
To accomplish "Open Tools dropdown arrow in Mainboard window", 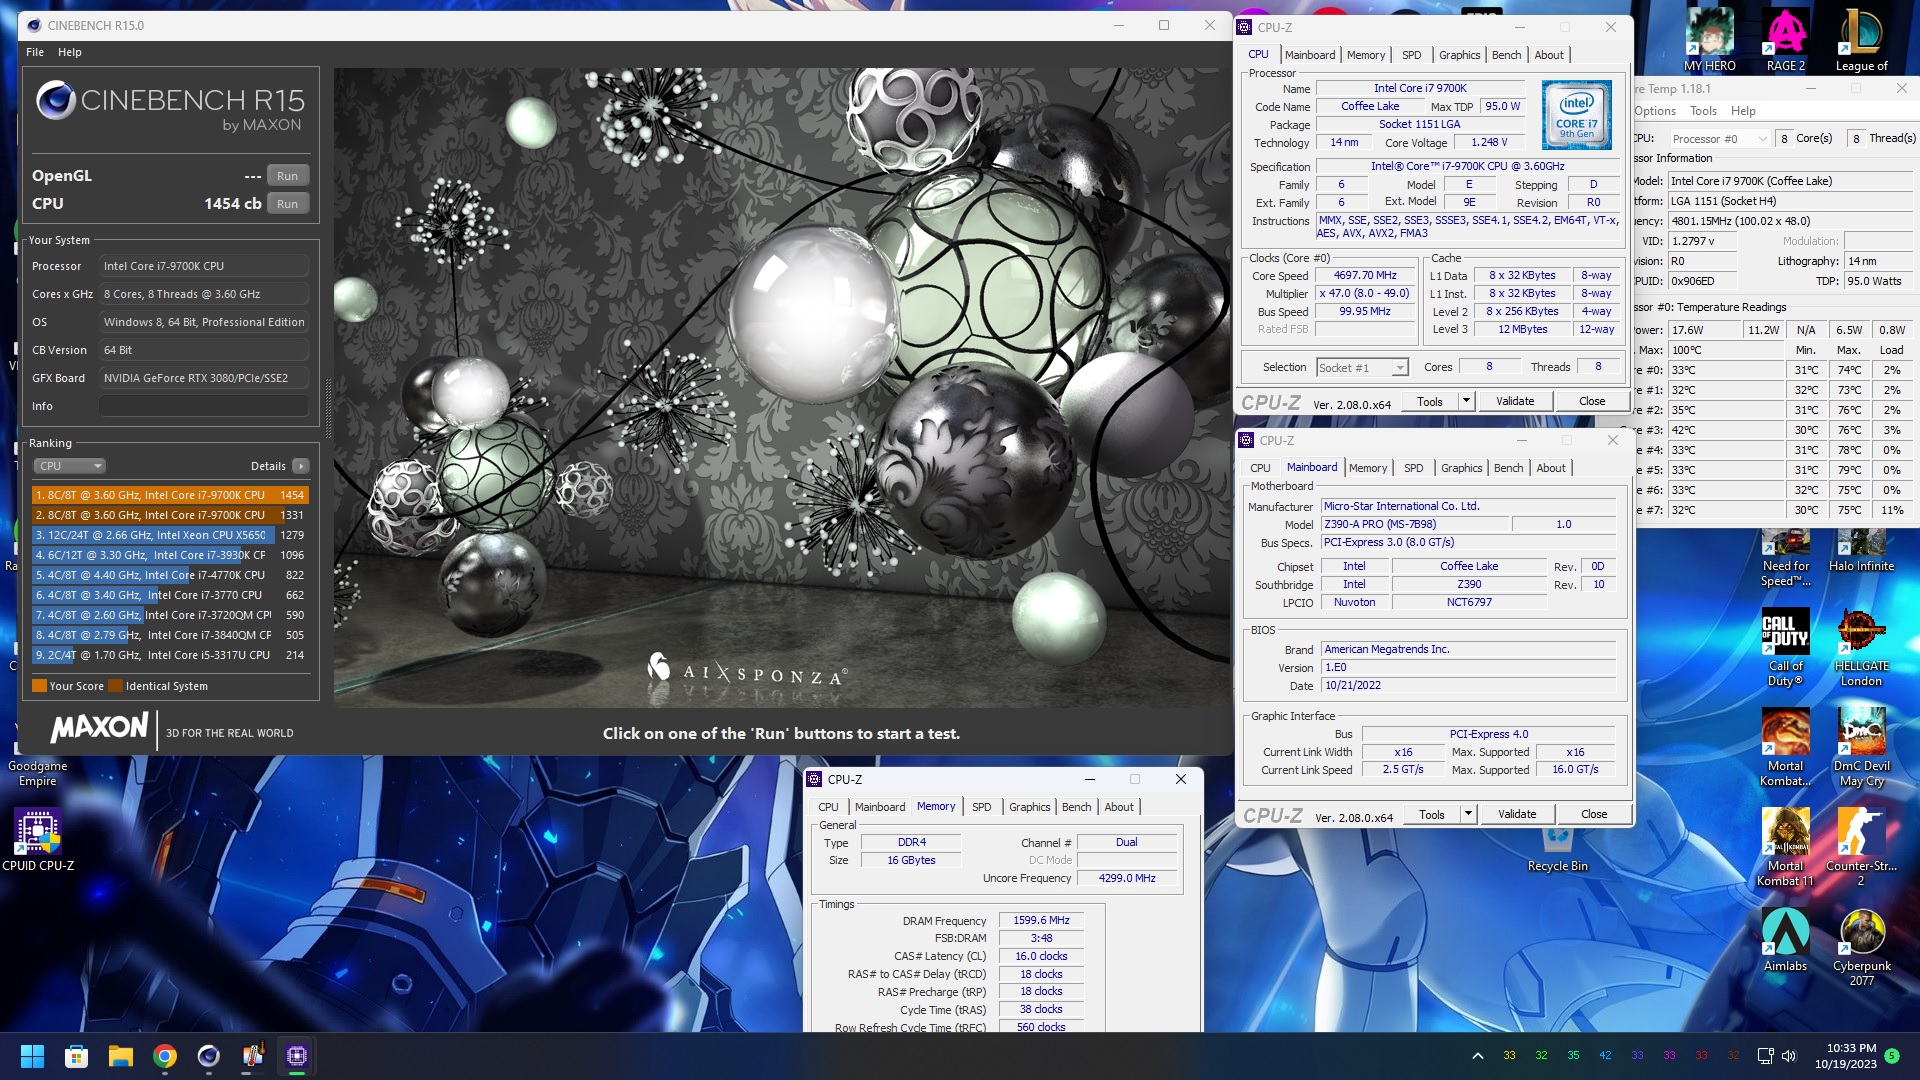I will coord(1468,814).
